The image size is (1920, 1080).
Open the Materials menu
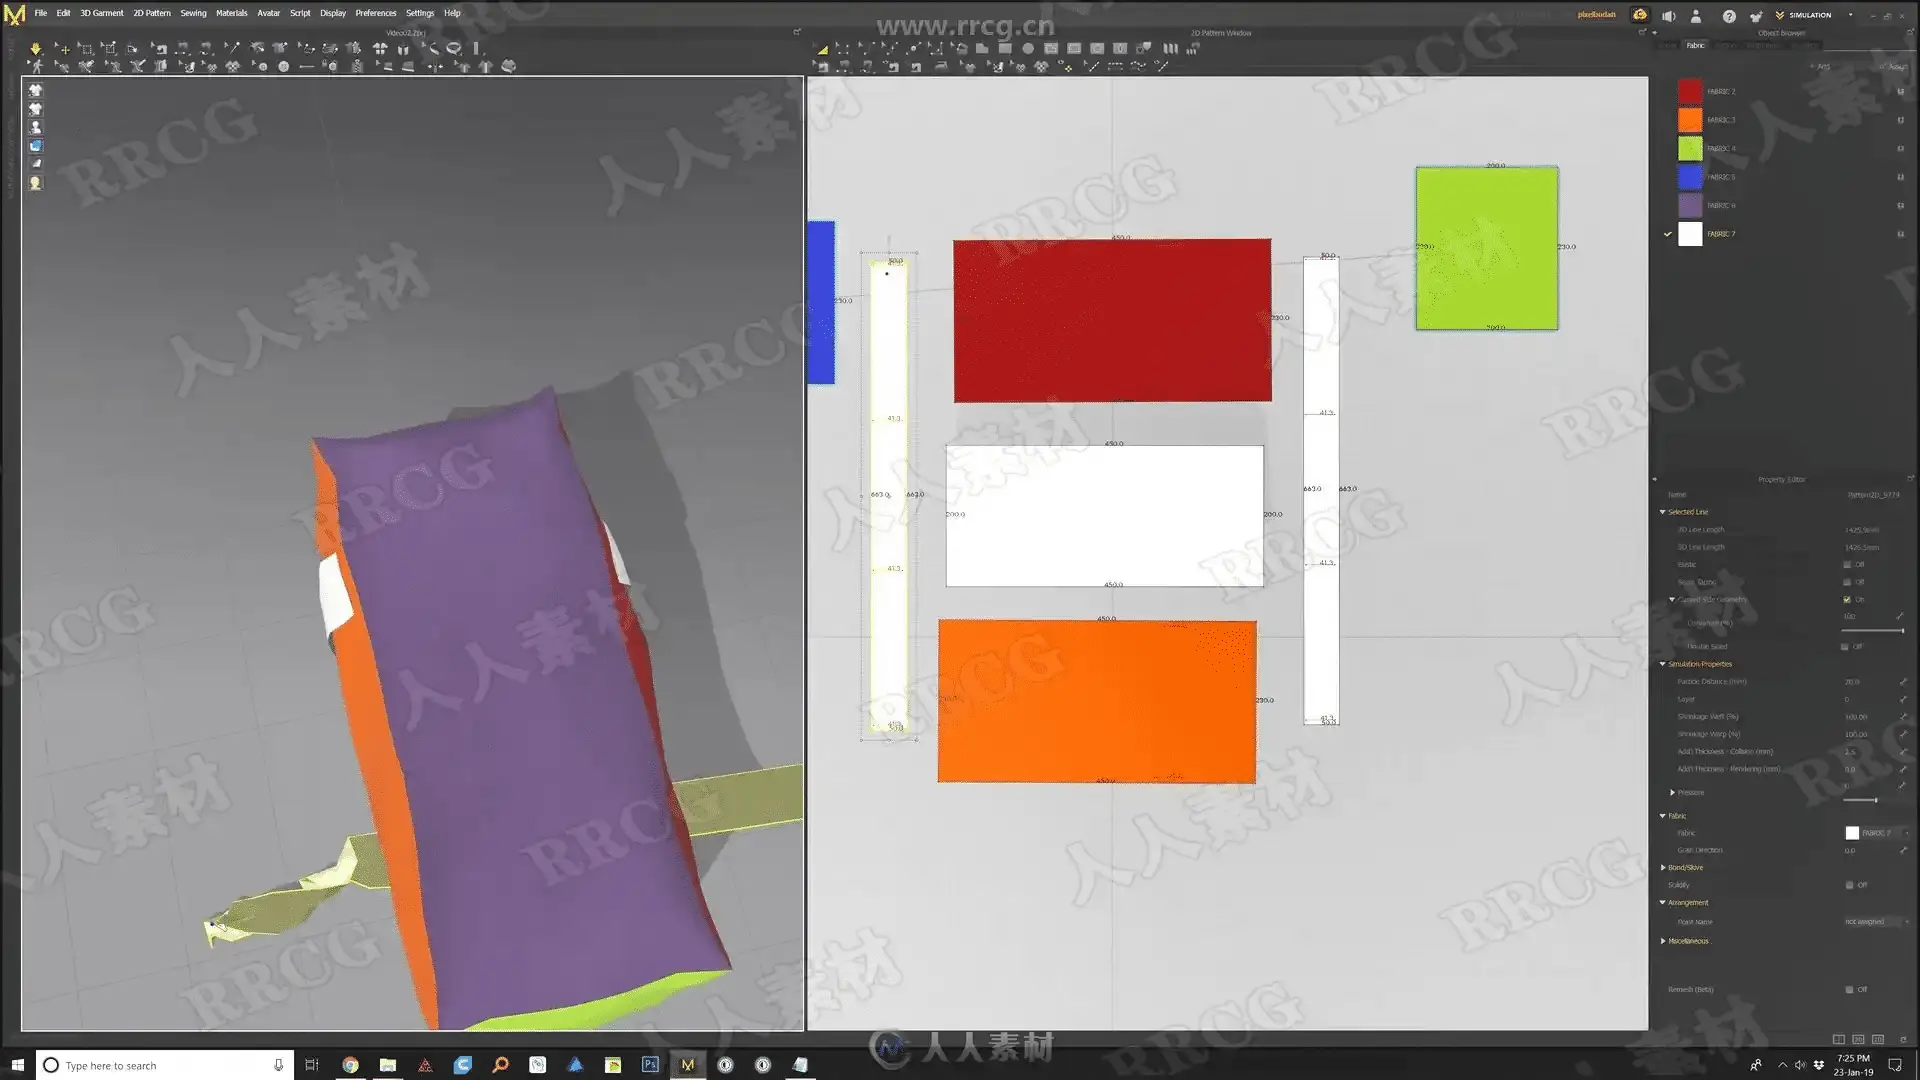(231, 13)
